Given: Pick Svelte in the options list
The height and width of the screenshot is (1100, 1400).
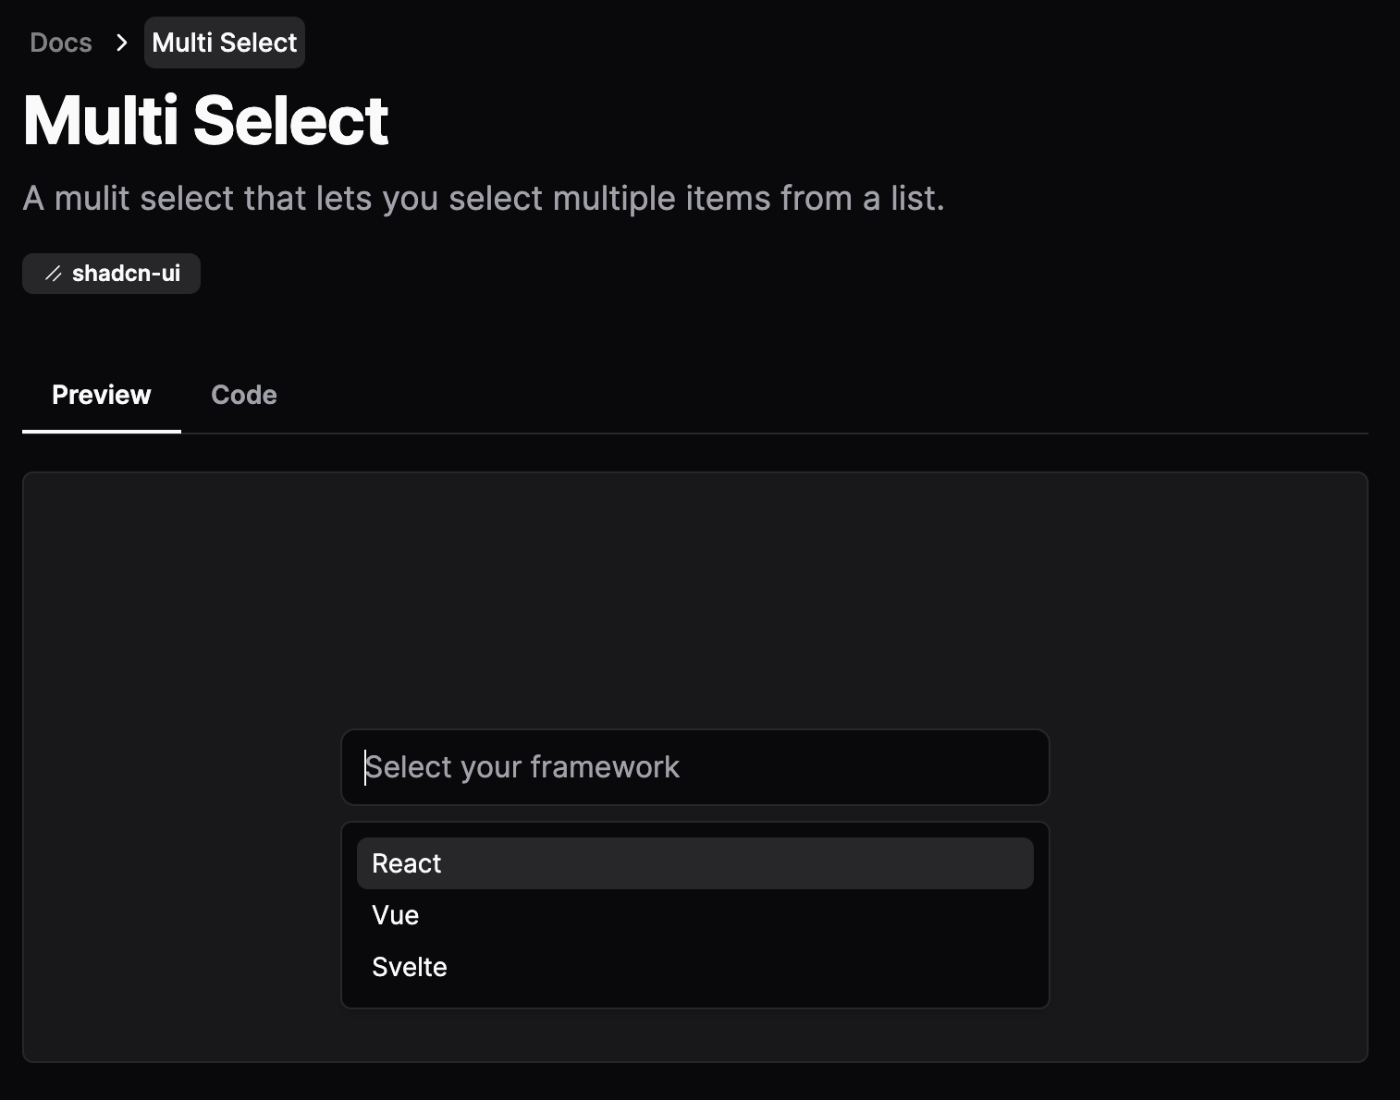Looking at the screenshot, I should click(x=695, y=967).
